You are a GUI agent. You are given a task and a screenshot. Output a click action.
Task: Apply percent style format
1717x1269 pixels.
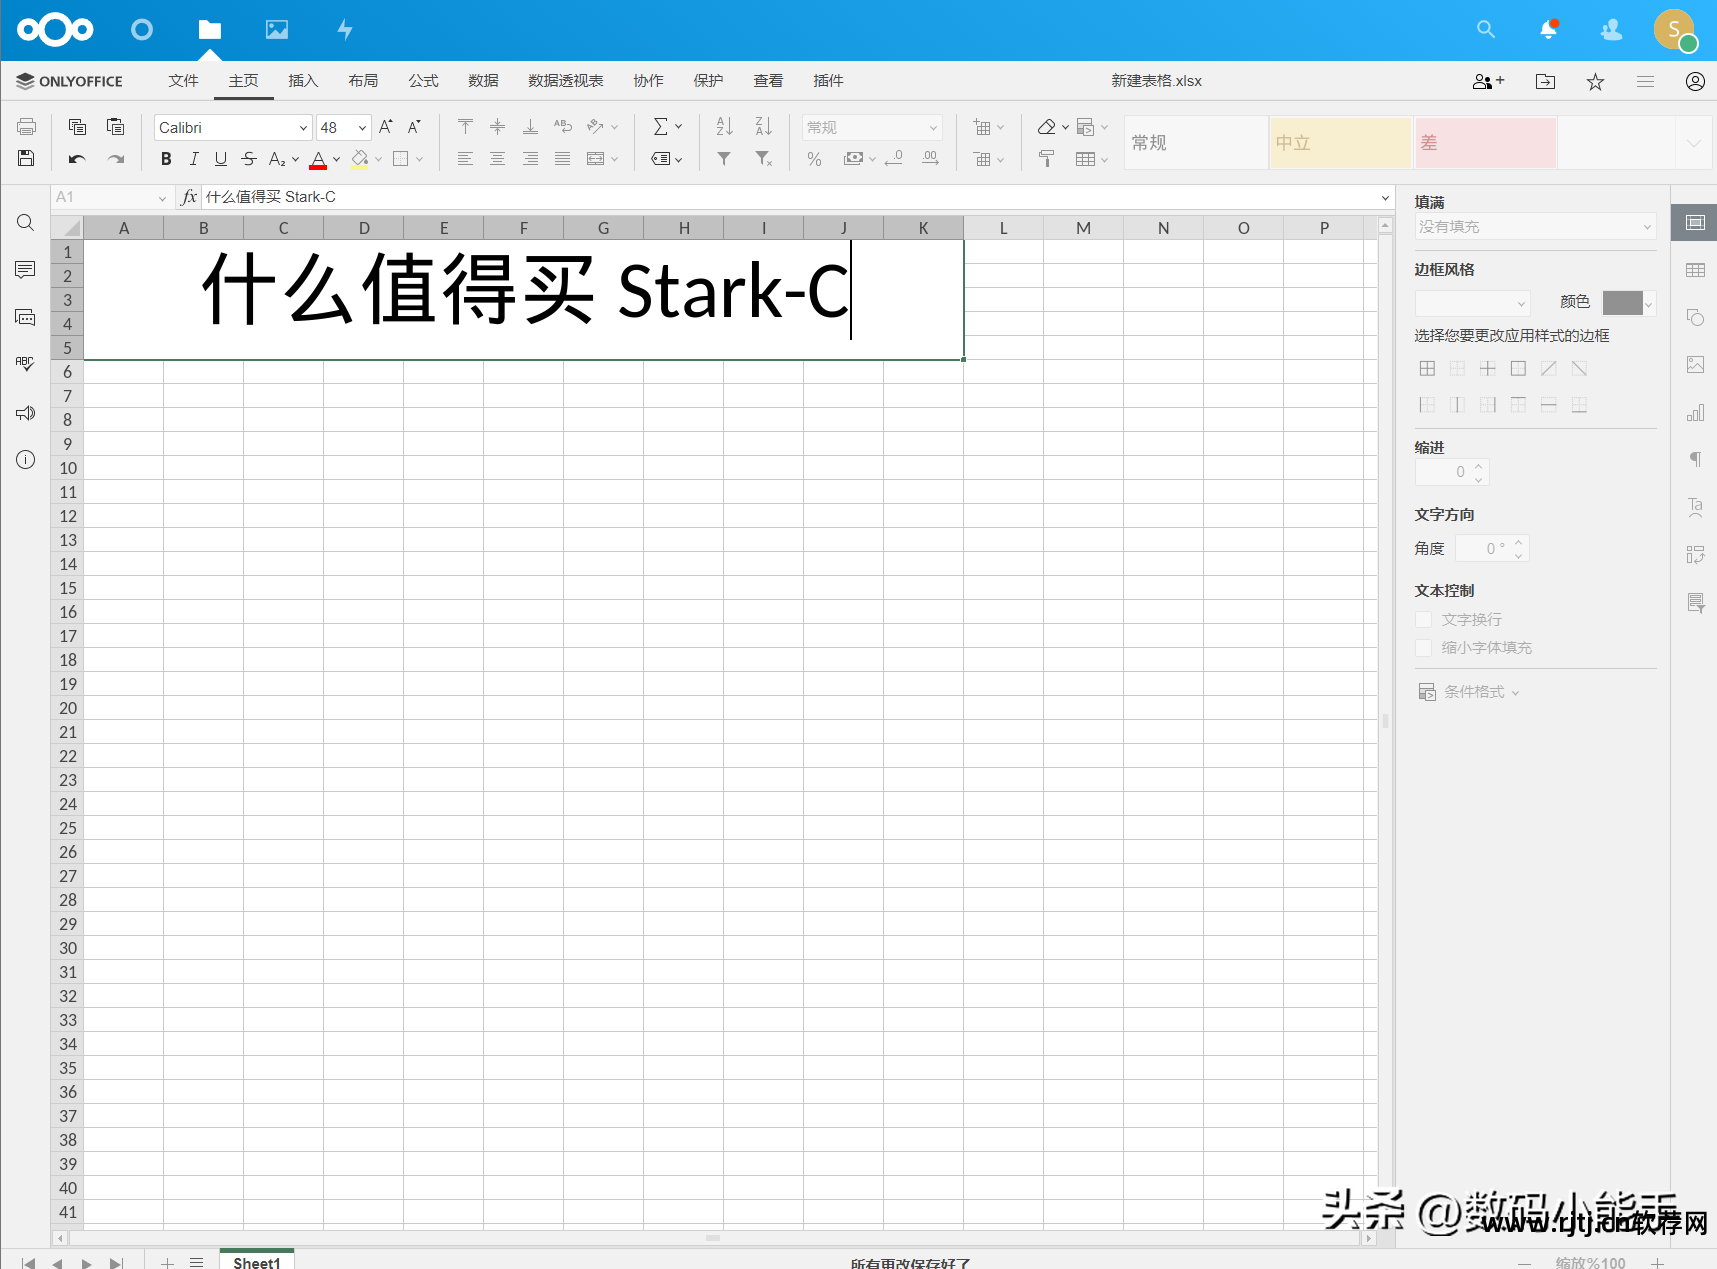point(815,159)
